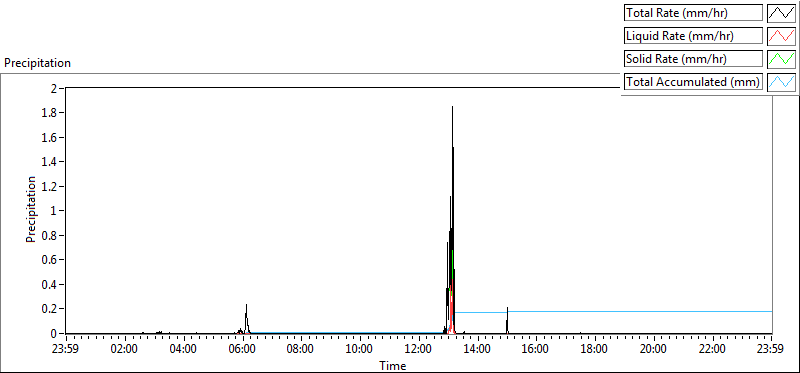The width and height of the screenshot is (800, 373).
Task: Click the 1 value on the Y axis
Action: [x=55, y=211]
